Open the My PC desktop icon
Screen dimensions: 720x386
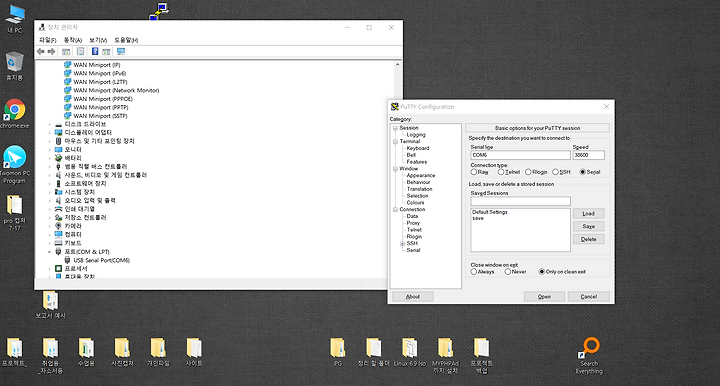(15, 19)
